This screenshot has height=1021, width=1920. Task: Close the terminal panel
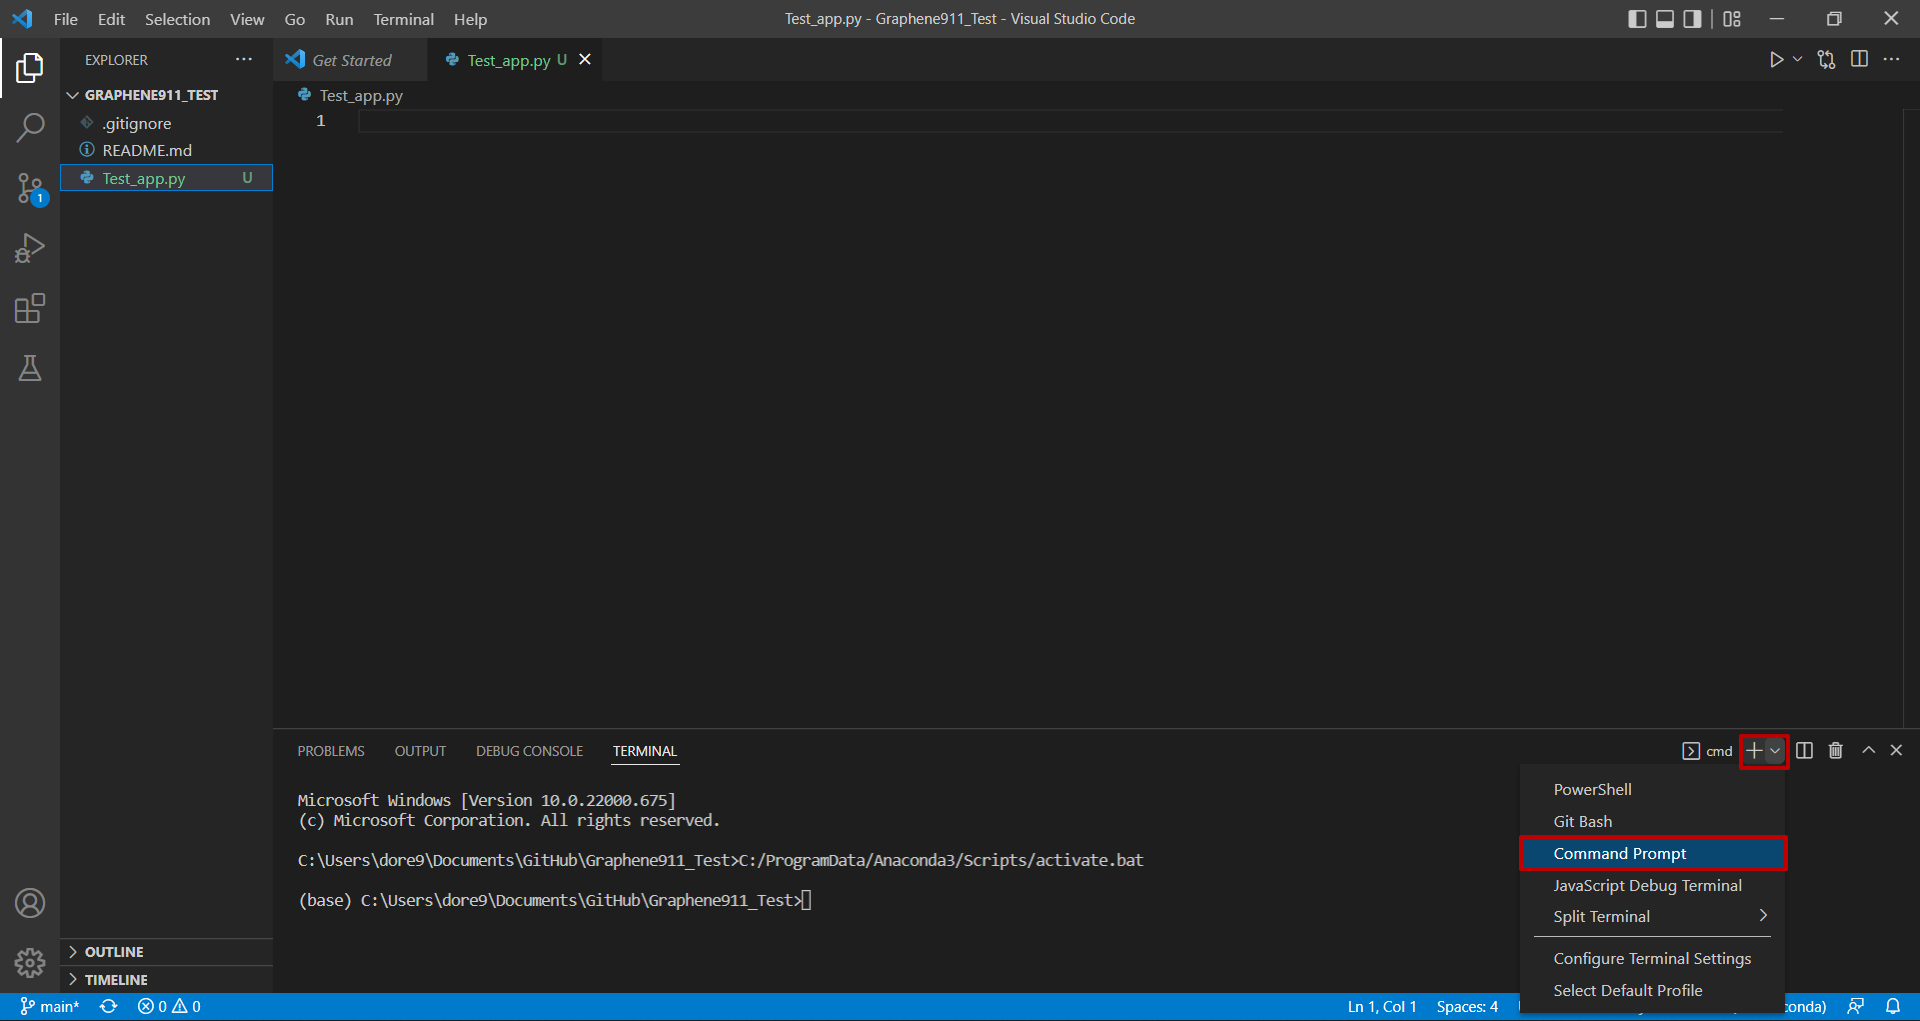[x=1896, y=750]
